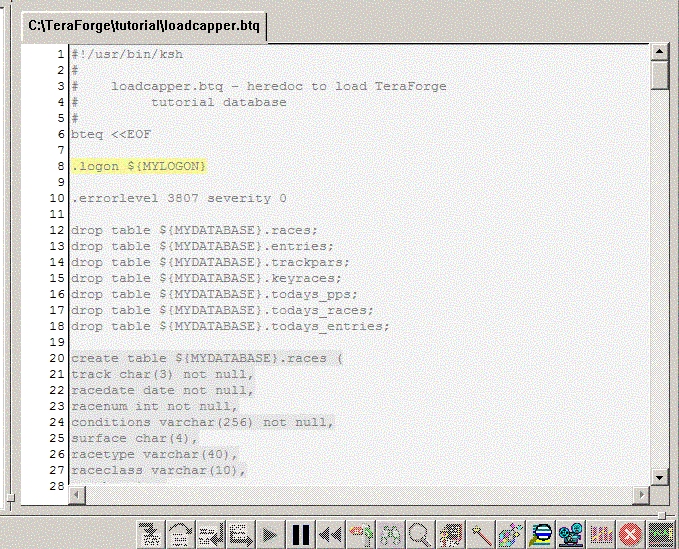Click the 'racetype varchar(40),' line
679x549 pixels.
(x=155, y=455)
